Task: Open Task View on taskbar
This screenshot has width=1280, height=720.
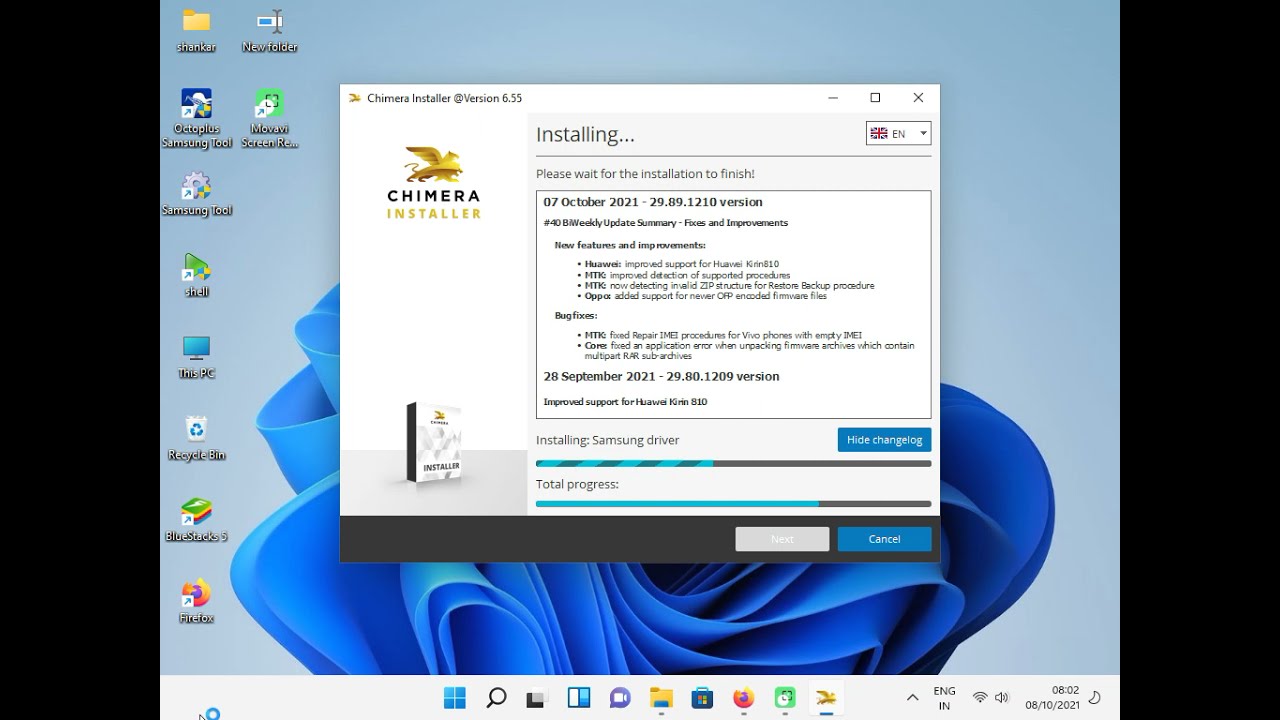Action: tap(537, 698)
